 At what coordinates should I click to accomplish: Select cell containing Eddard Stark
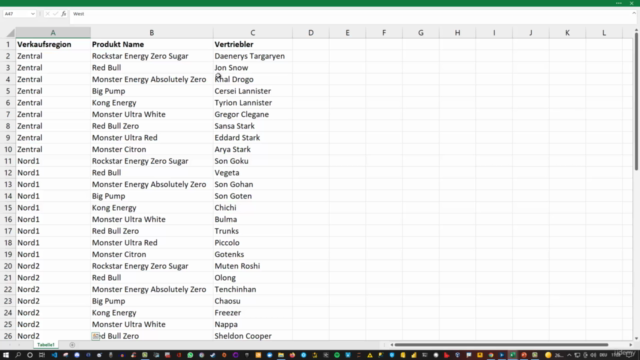[253, 138]
